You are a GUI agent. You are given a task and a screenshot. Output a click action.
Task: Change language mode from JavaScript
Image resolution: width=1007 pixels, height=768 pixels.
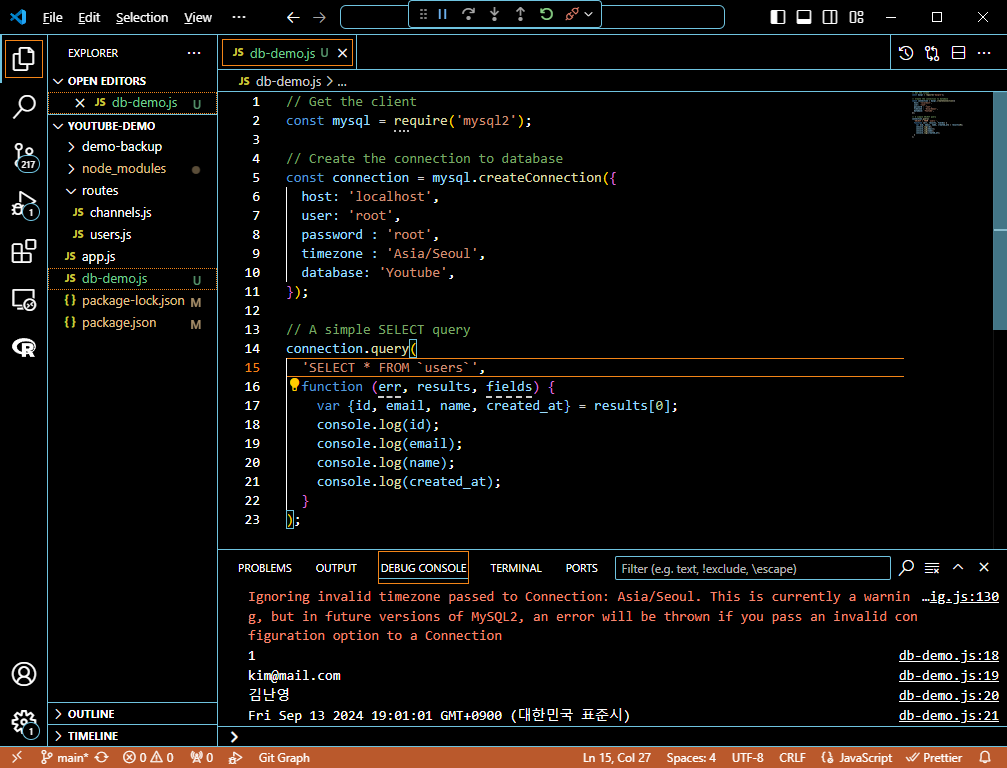click(x=865, y=758)
